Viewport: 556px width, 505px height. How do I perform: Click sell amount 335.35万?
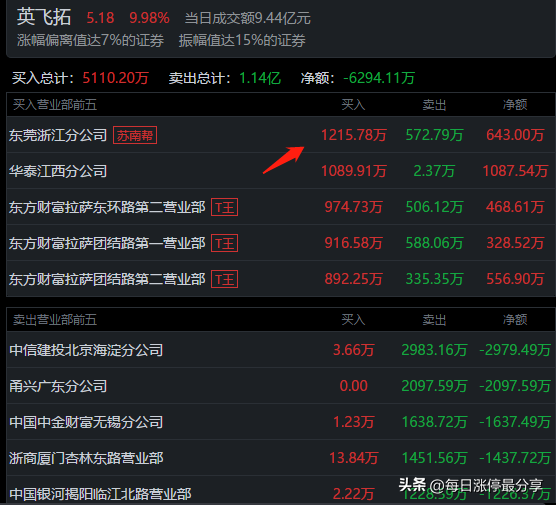(434, 279)
